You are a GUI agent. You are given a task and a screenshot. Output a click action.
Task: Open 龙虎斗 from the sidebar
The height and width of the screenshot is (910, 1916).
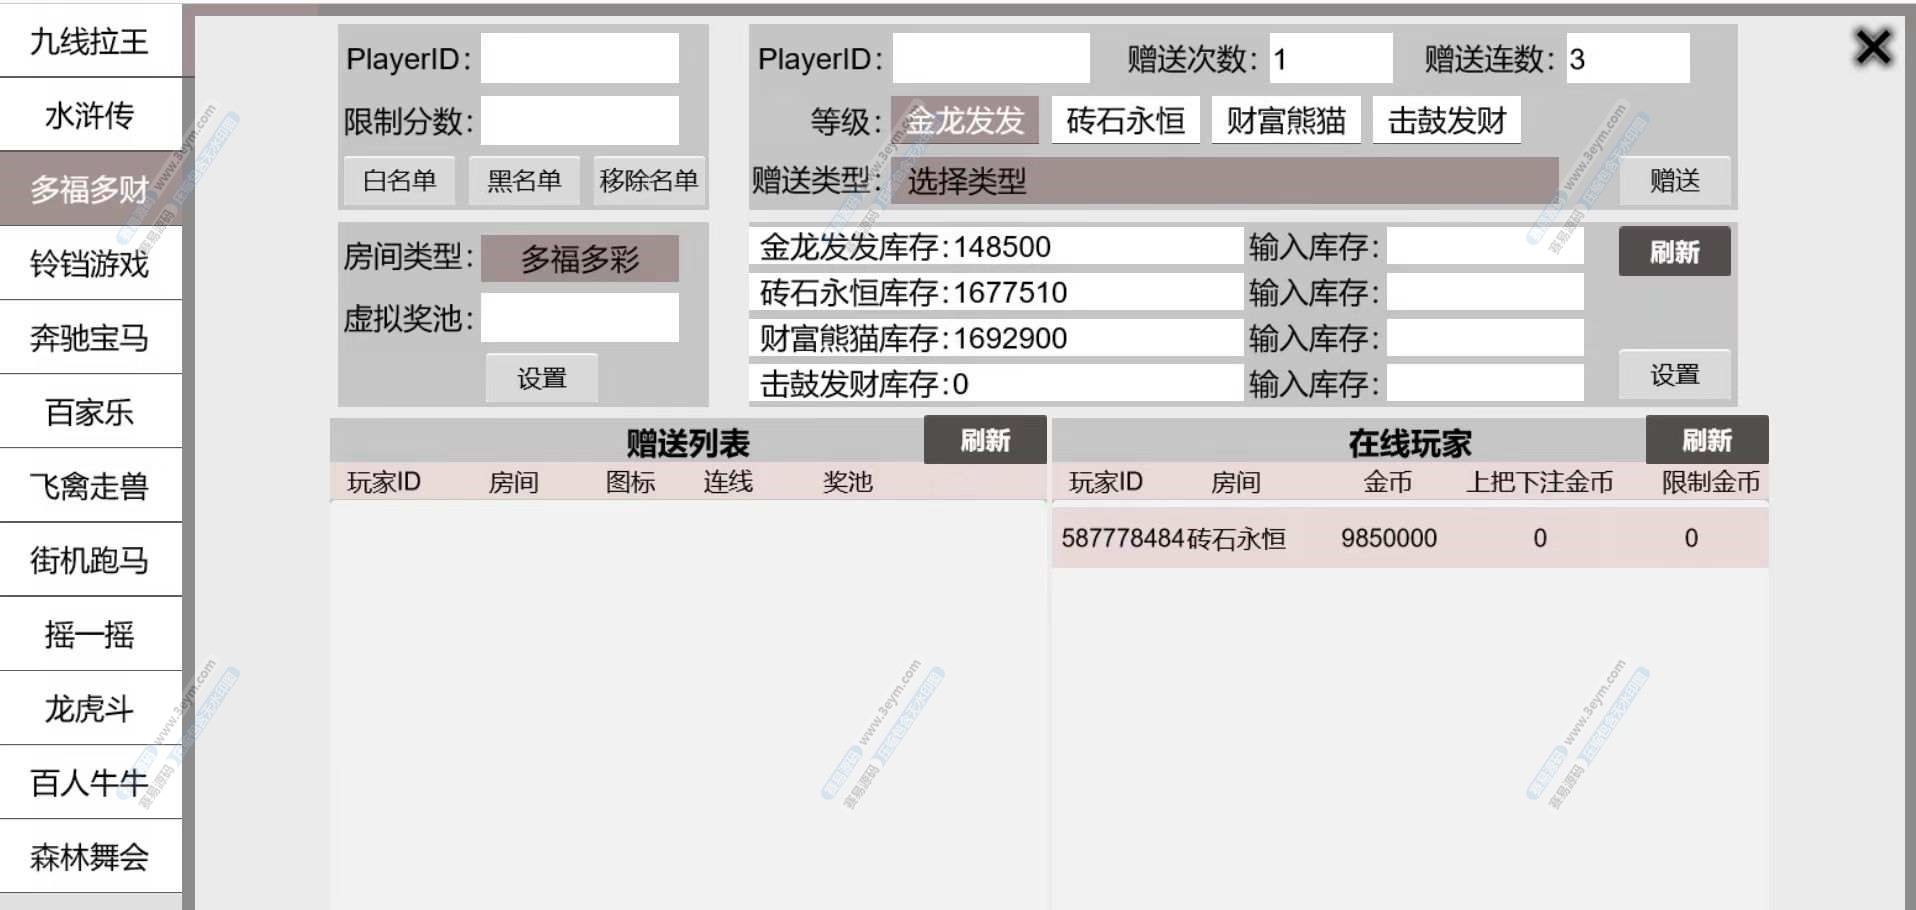(x=90, y=709)
